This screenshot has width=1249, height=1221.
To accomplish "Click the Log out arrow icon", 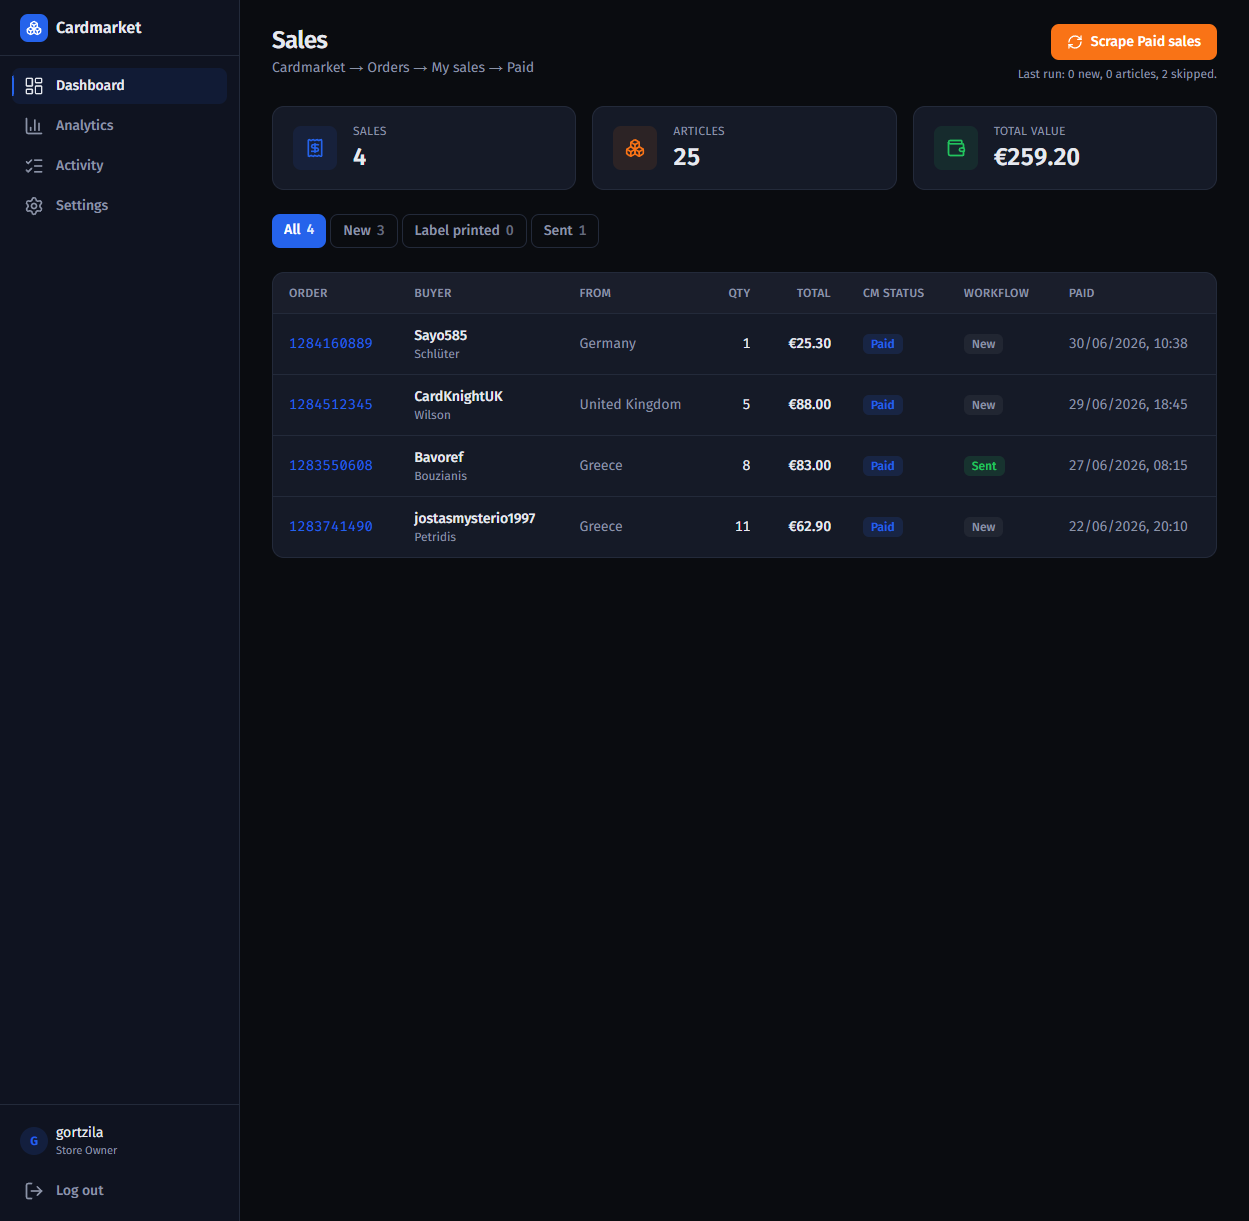I will click(34, 1191).
